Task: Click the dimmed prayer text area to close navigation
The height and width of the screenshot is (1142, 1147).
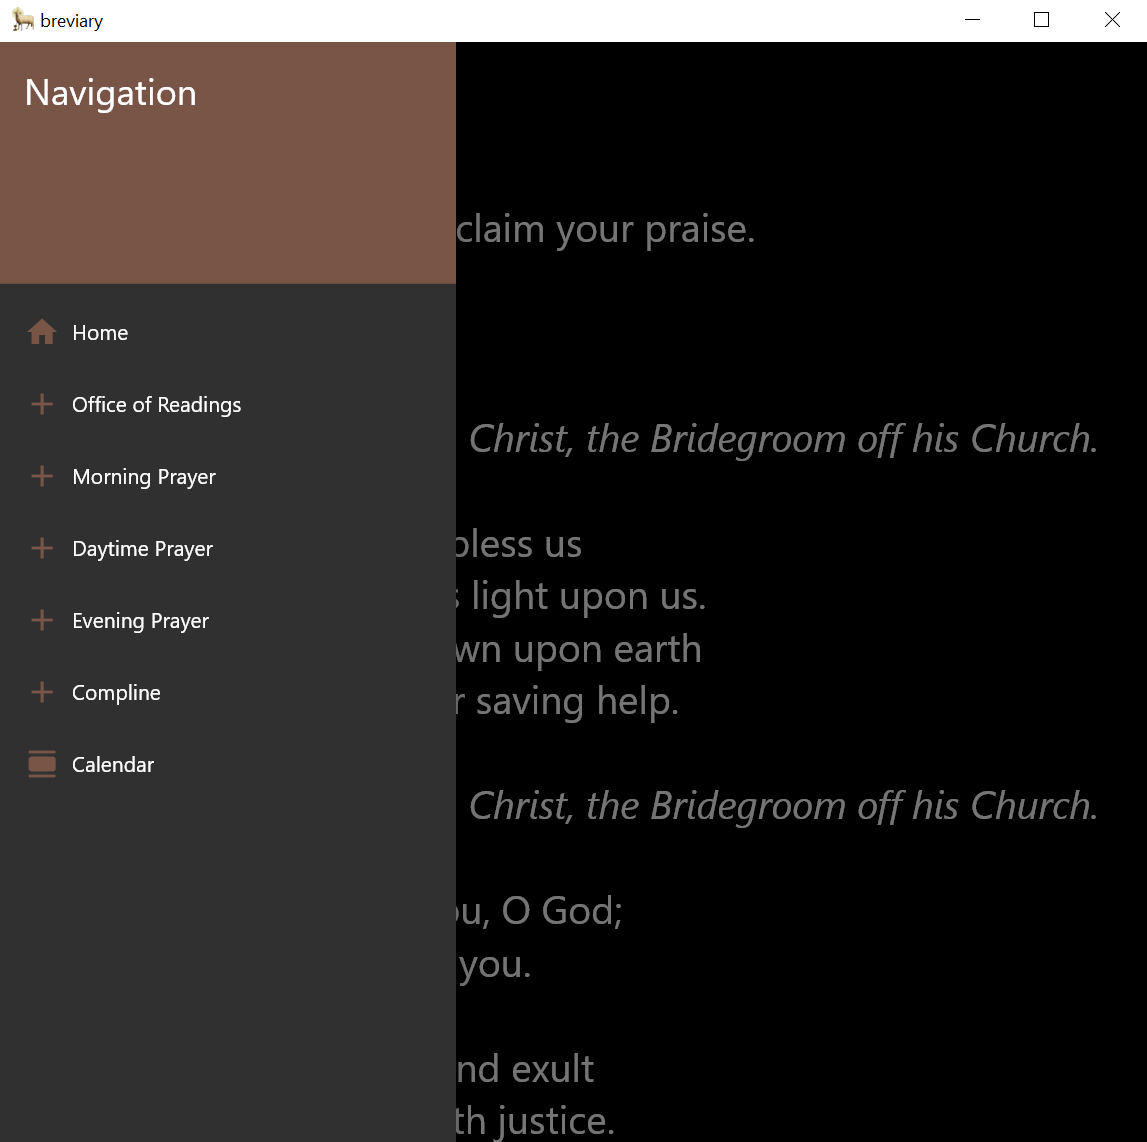Action: [800, 600]
